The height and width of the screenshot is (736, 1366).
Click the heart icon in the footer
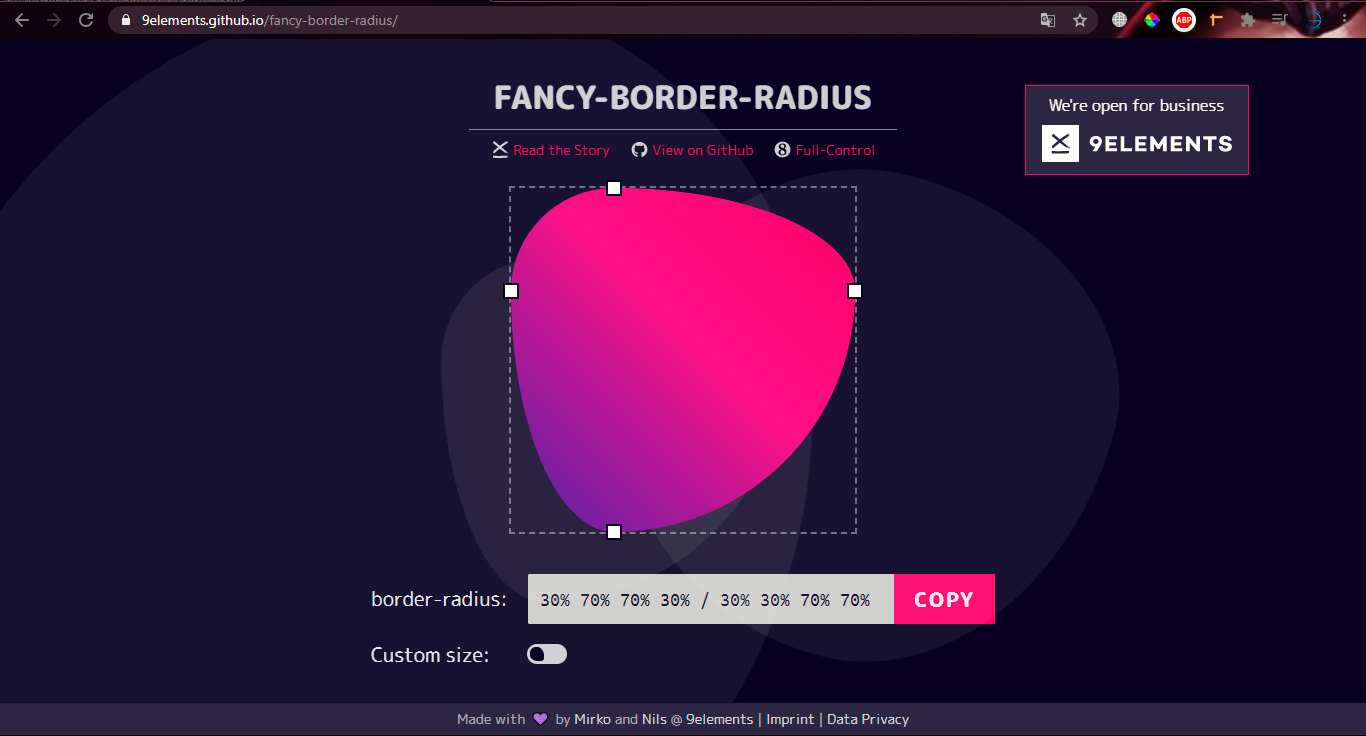click(x=539, y=718)
